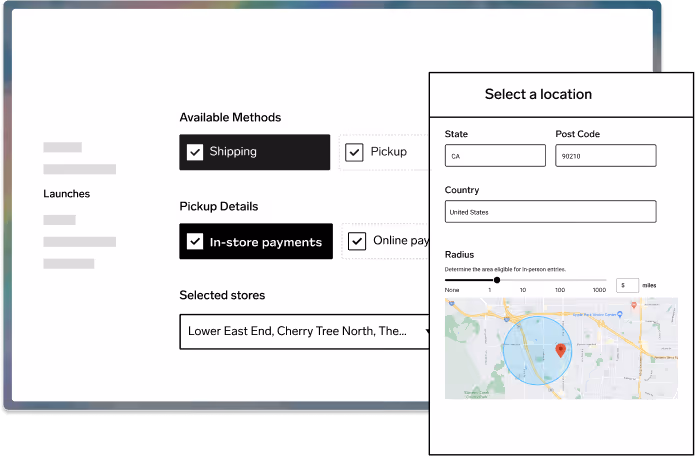695x456 pixels.
Task: Click the blue radius circle on map
Action: [537, 350]
